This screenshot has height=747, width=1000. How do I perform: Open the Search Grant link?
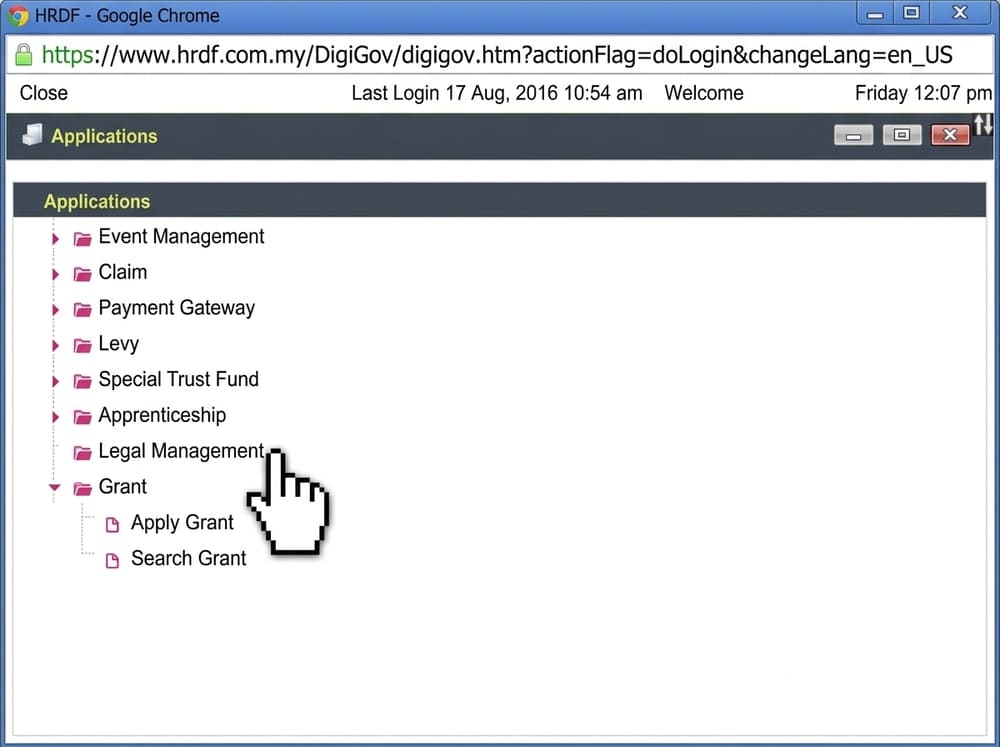click(x=189, y=558)
